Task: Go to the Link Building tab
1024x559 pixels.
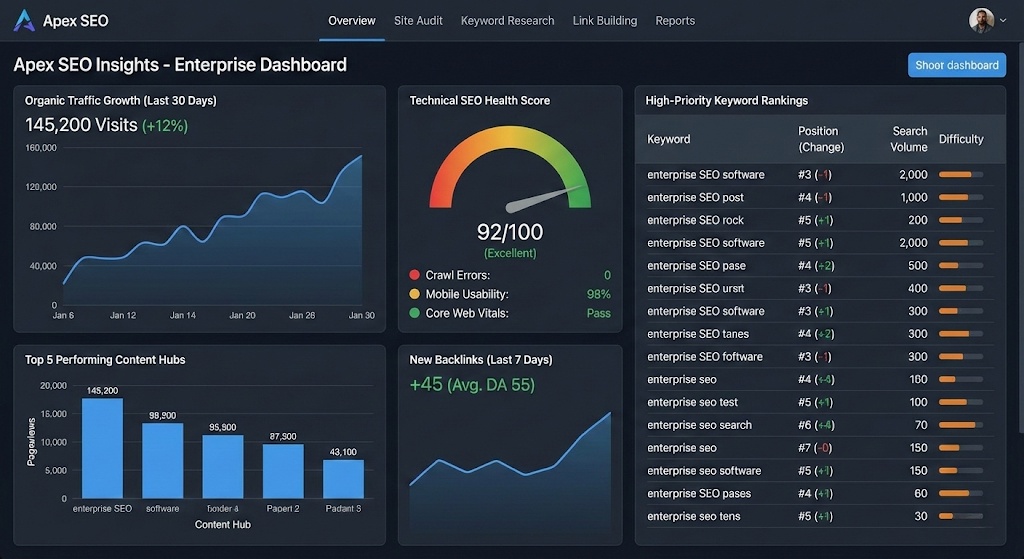Action: [x=604, y=20]
